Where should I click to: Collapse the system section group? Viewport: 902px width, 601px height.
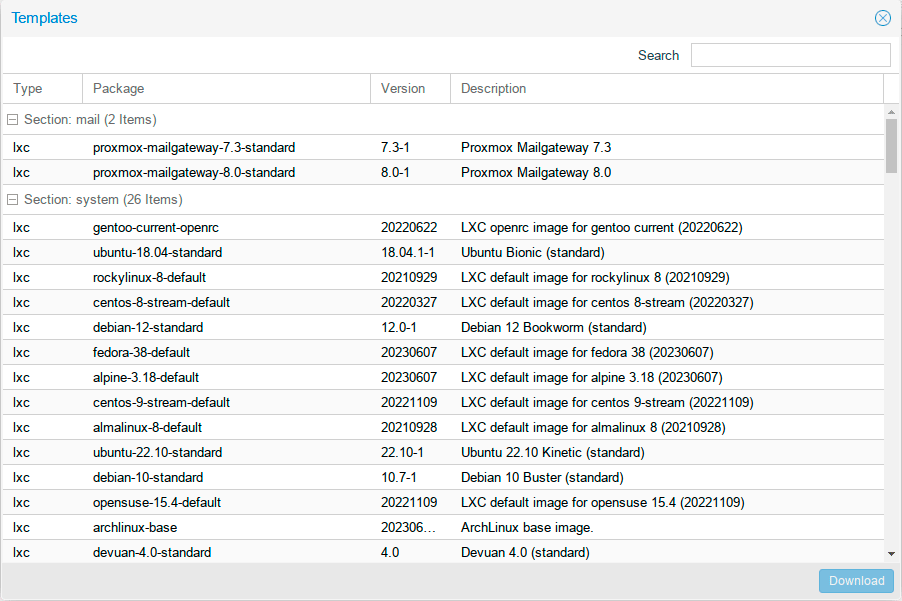tap(13, 200)
